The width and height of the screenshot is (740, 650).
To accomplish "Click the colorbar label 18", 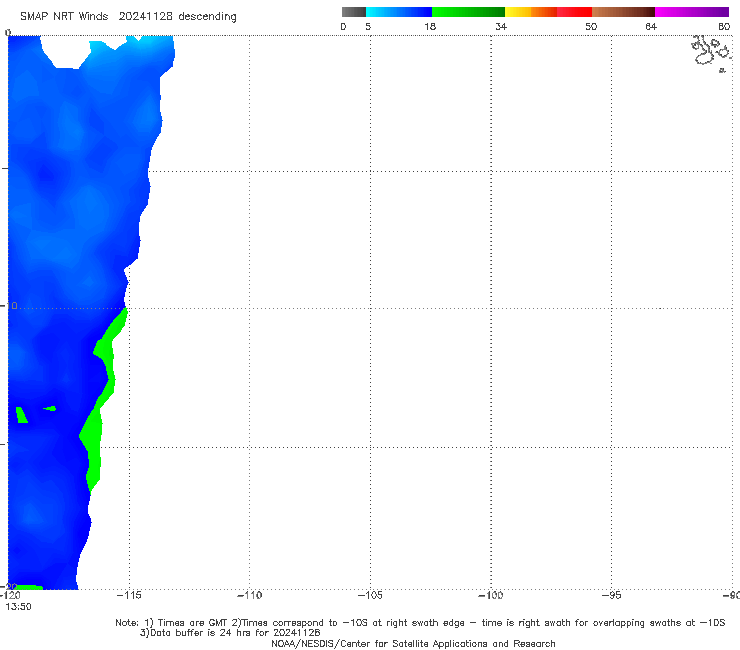I will coord(430,26).
